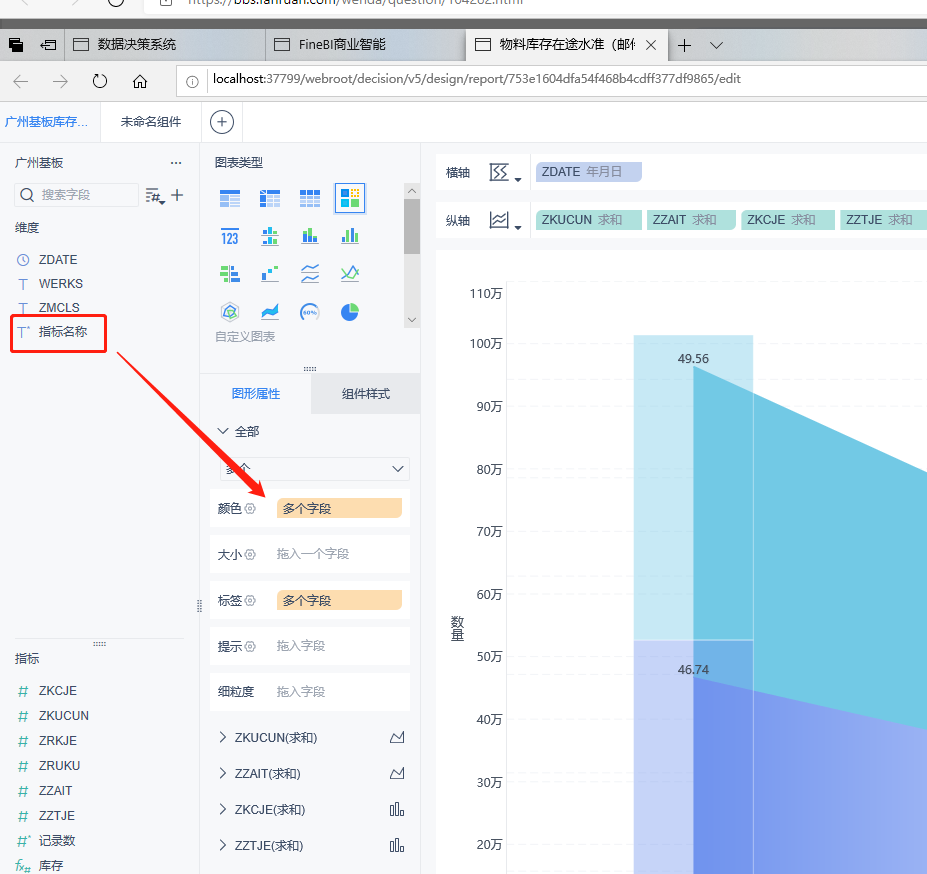
Task: Choose the gauge dashboard chart icon
Action: coord(310,312)
